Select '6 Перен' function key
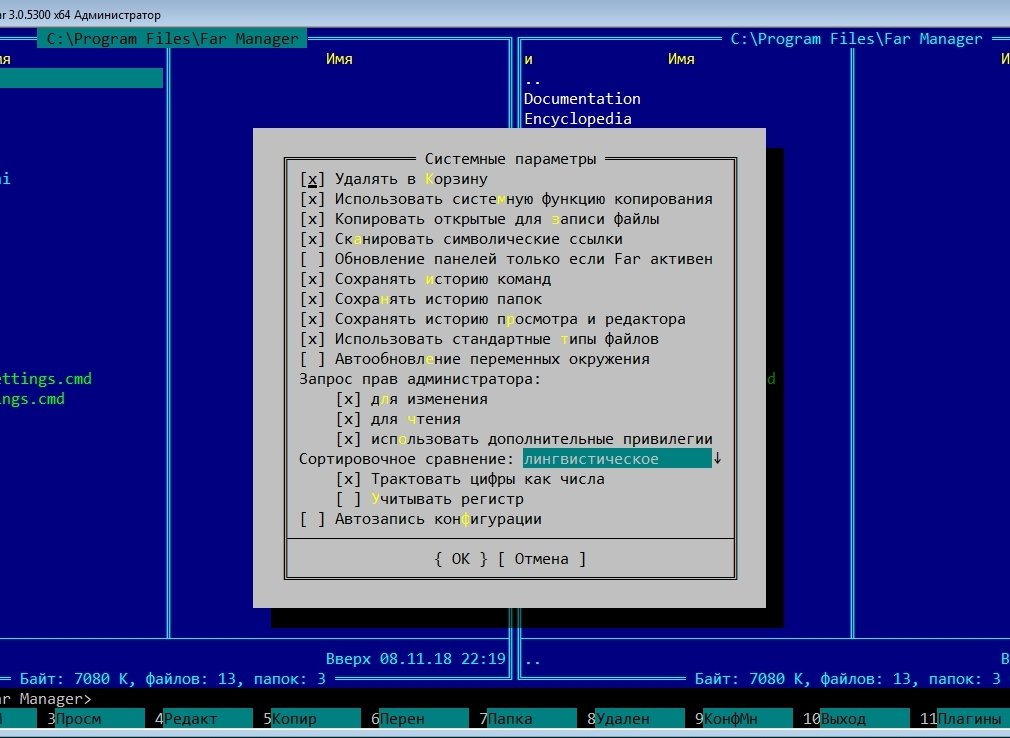Viewport: 1010px width, 738px height. click(420, 718)
